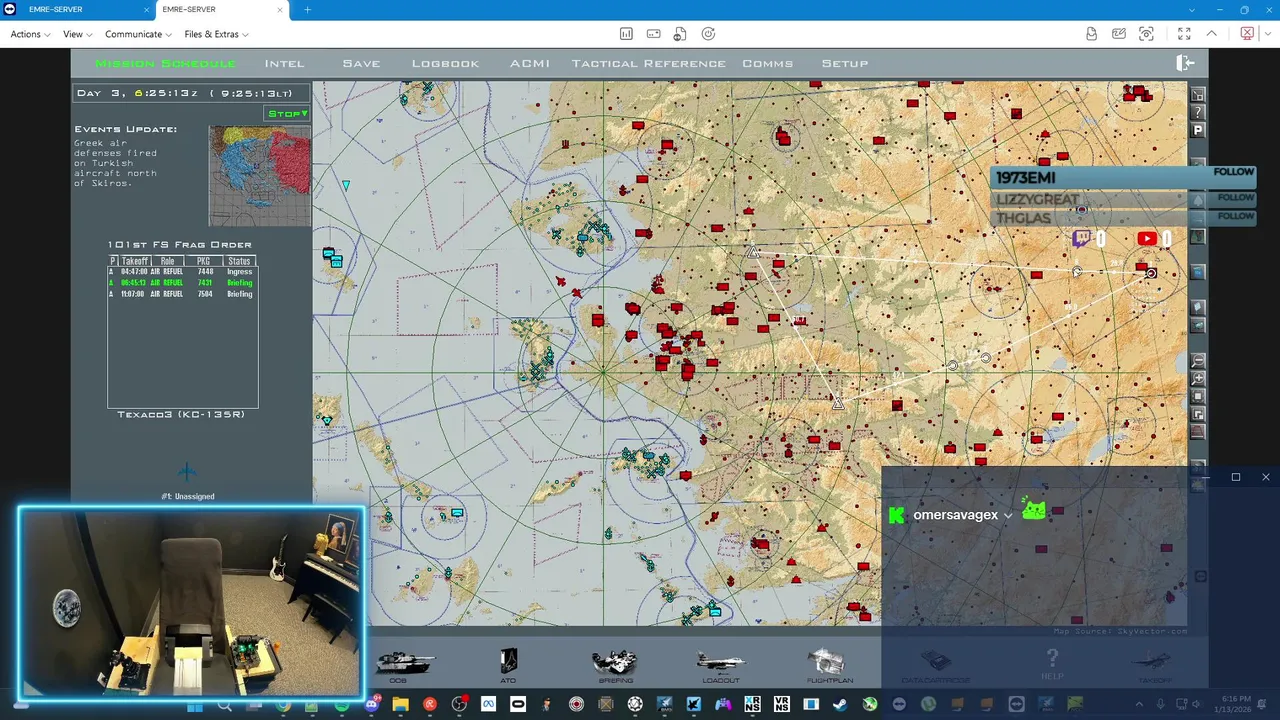Expand the omersavagex dropdown chevron
Image resolution: width=1280 pixels, height=720 pixels.
pos(1008,516)
